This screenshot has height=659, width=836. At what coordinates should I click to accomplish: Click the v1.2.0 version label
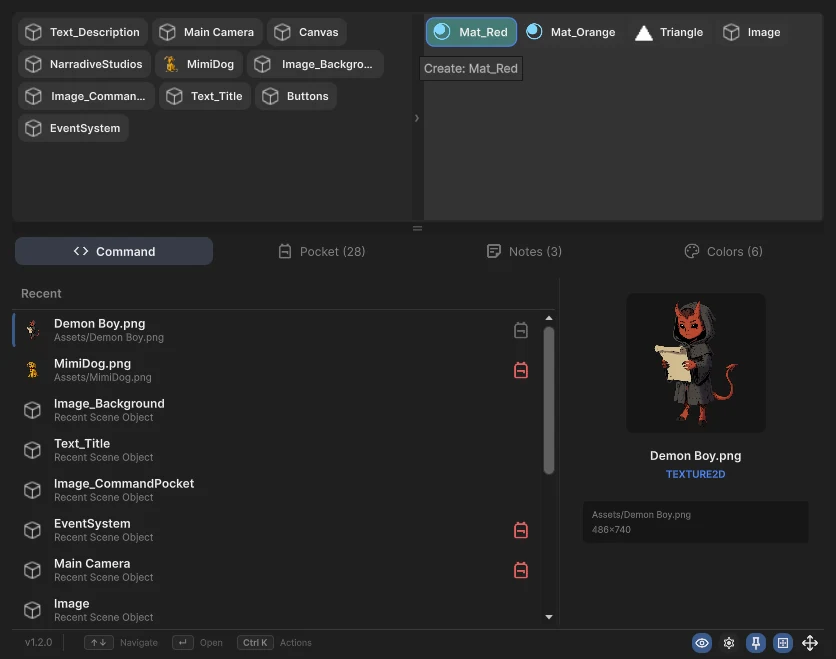[x=38, y=642]
